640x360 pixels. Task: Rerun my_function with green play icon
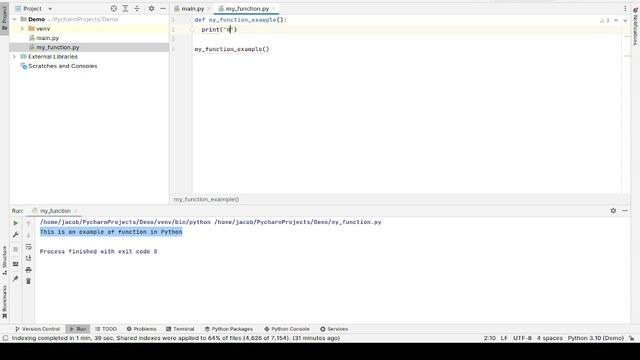[x=16, y=223]
